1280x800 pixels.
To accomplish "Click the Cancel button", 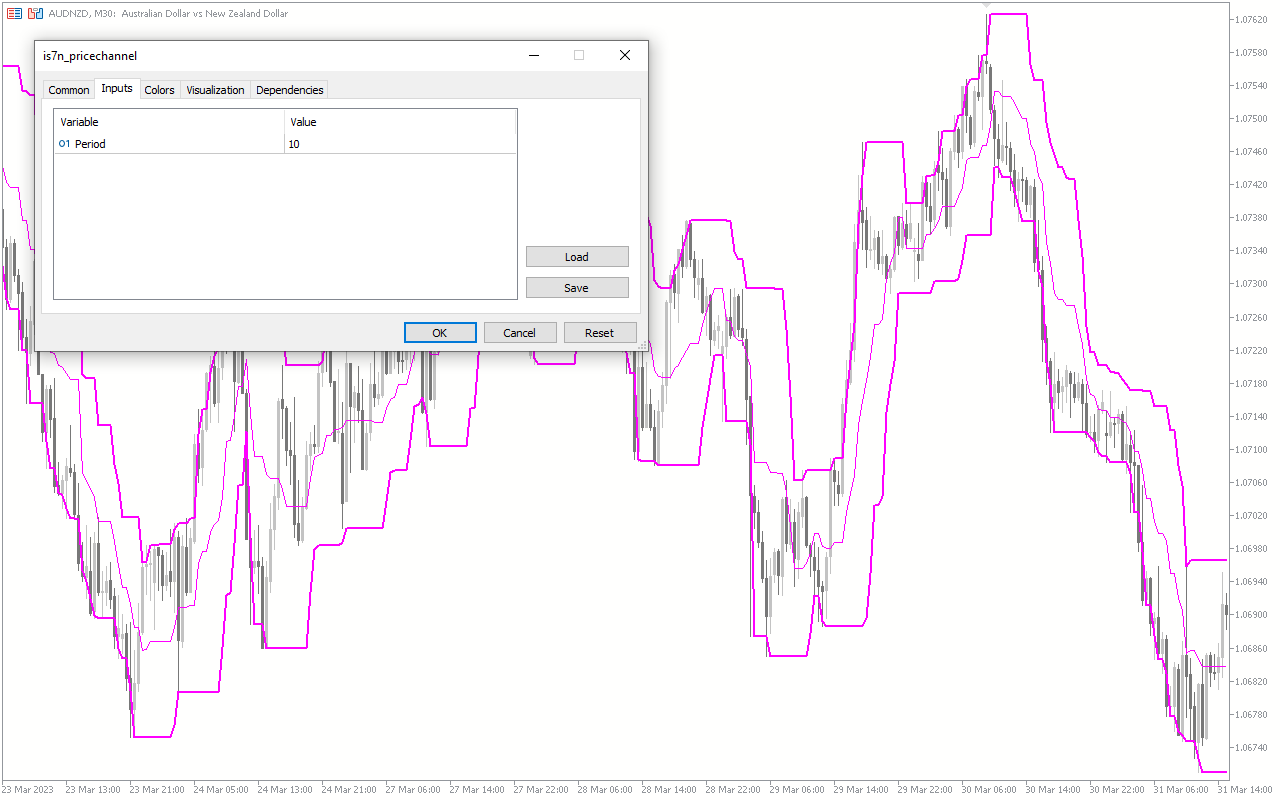I will point(520,333).
